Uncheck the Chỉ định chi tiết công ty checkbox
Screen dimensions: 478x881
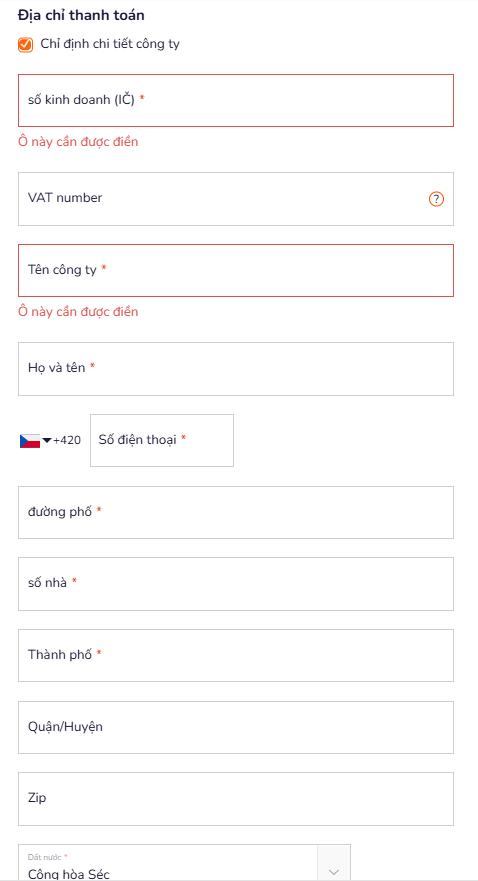click(x=25, y=45)
